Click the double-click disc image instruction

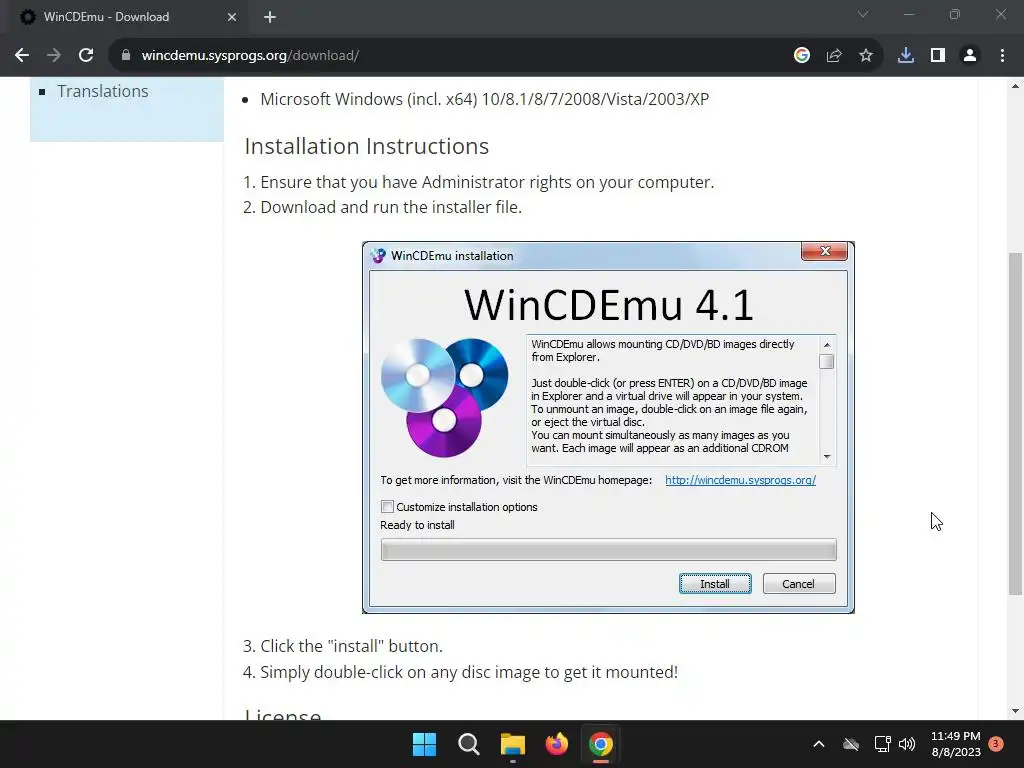469,672
